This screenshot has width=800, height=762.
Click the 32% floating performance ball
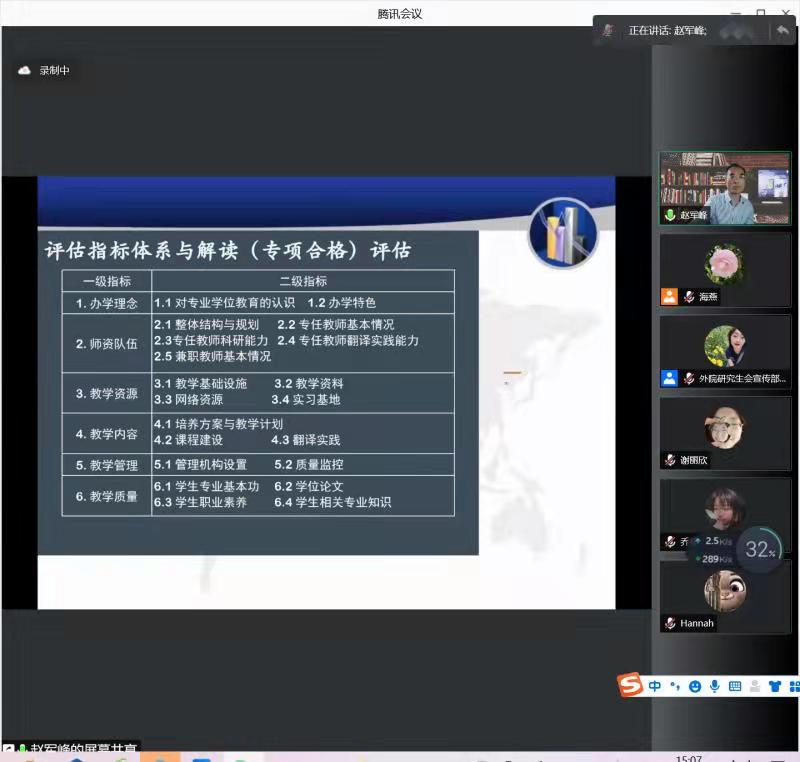760,549
